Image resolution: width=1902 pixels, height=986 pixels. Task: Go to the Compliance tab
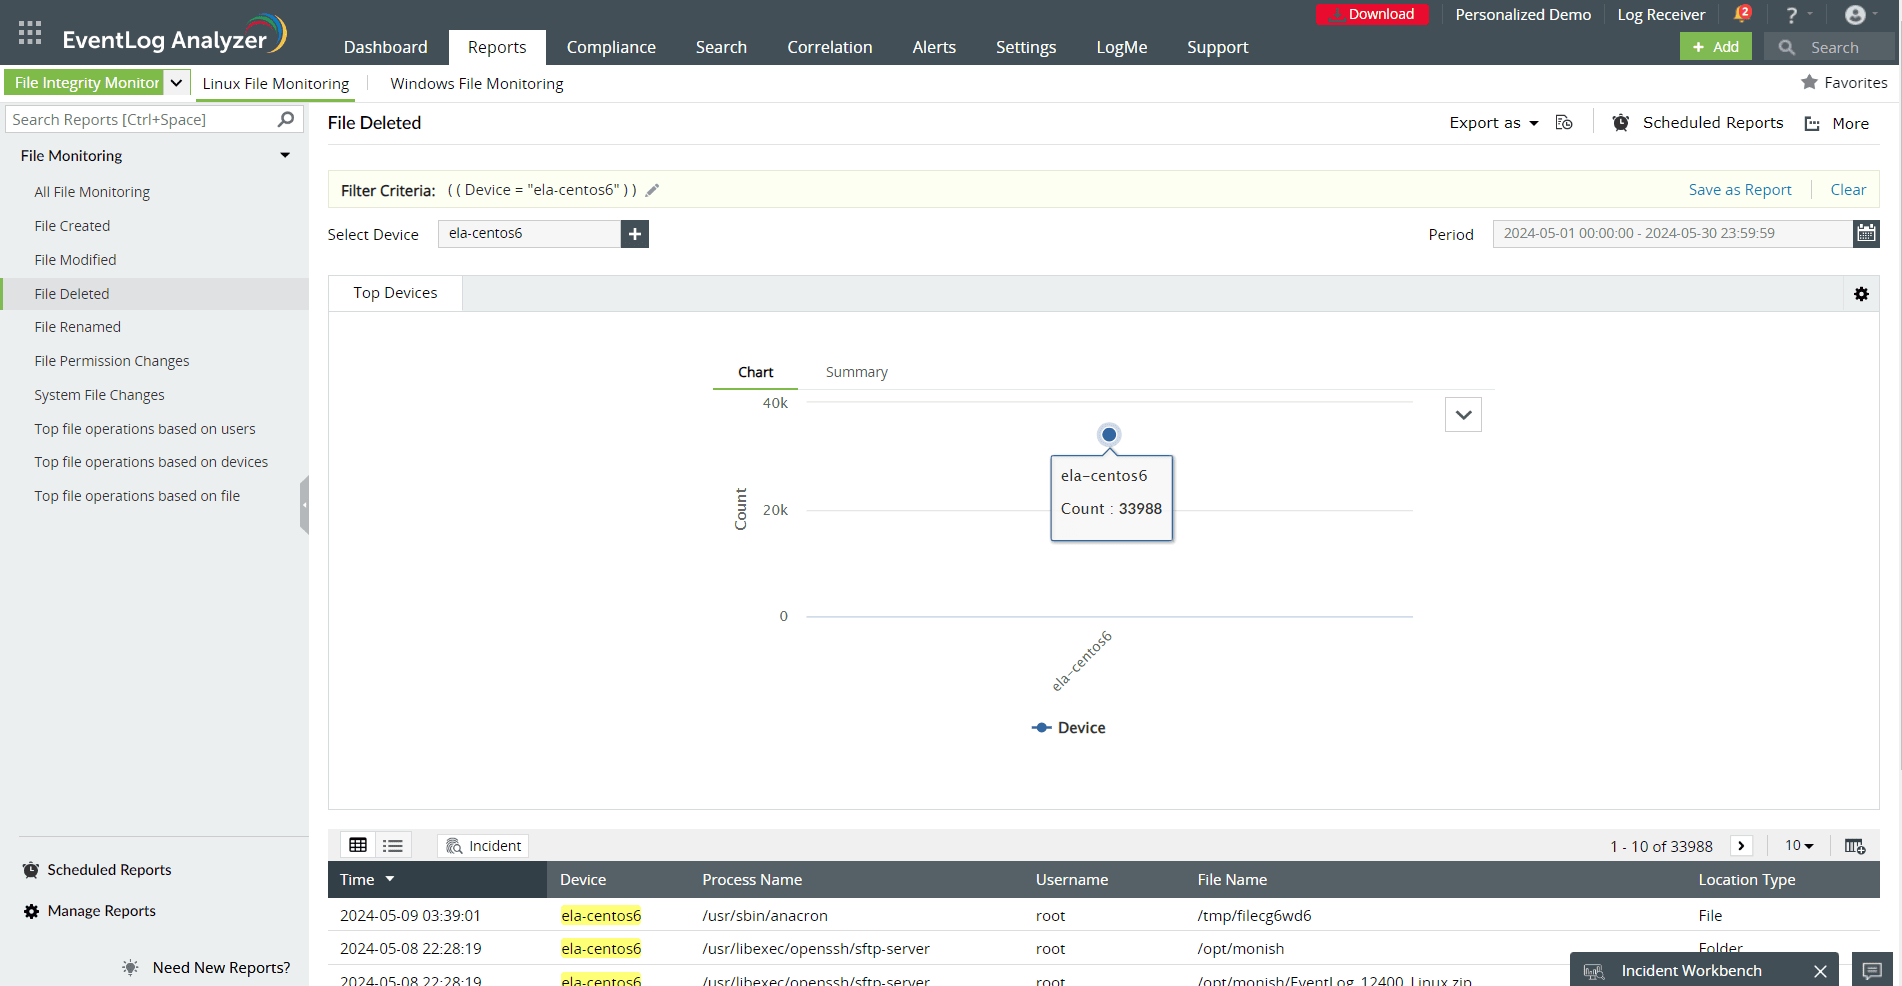pos(611,47)
